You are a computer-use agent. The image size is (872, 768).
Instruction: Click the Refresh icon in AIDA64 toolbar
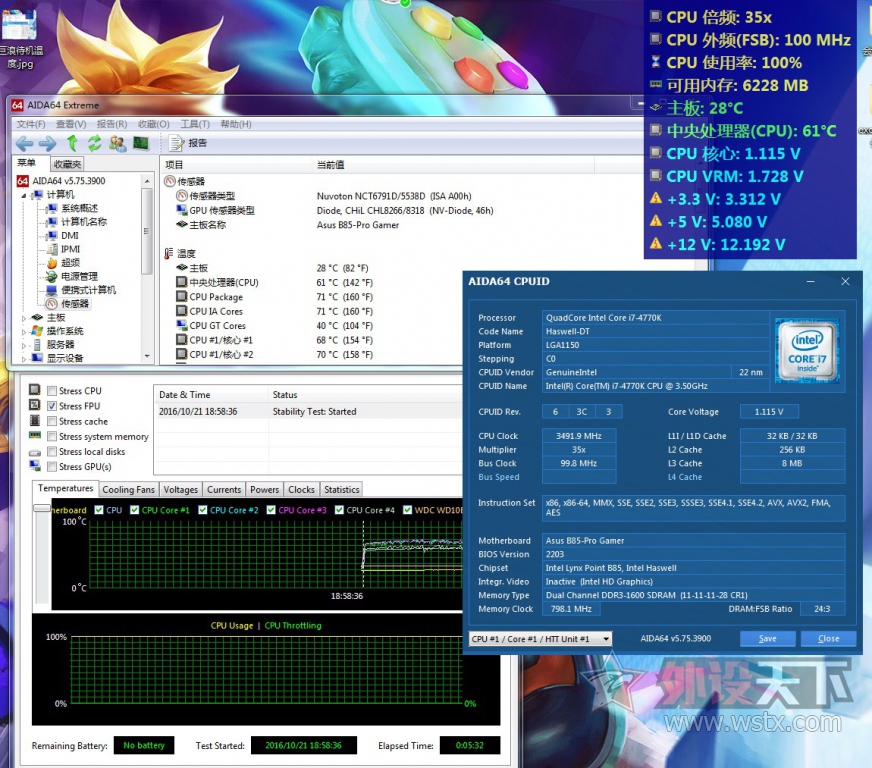(95, 143)
